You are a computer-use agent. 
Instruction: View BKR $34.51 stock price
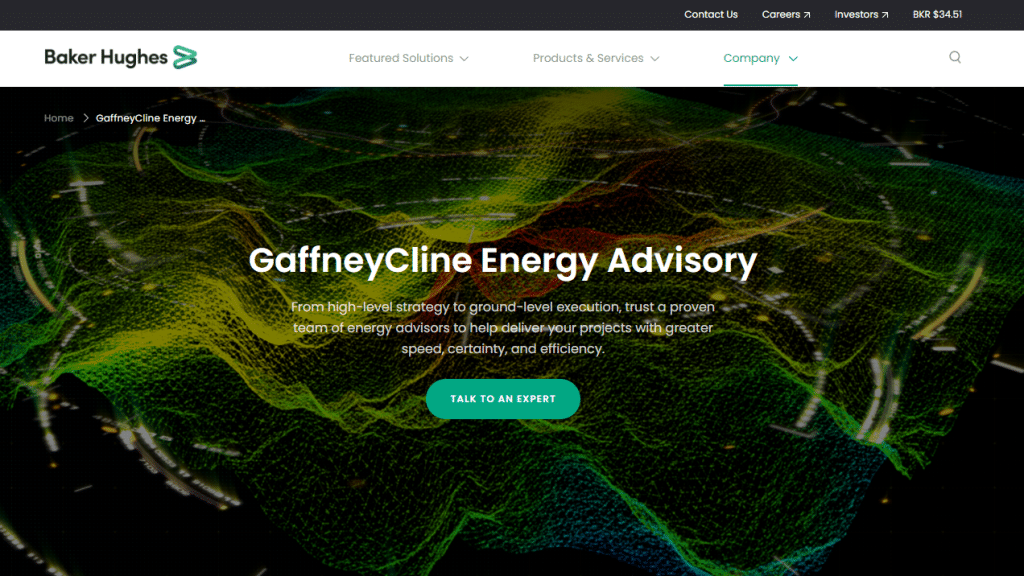tap(937, 14)
